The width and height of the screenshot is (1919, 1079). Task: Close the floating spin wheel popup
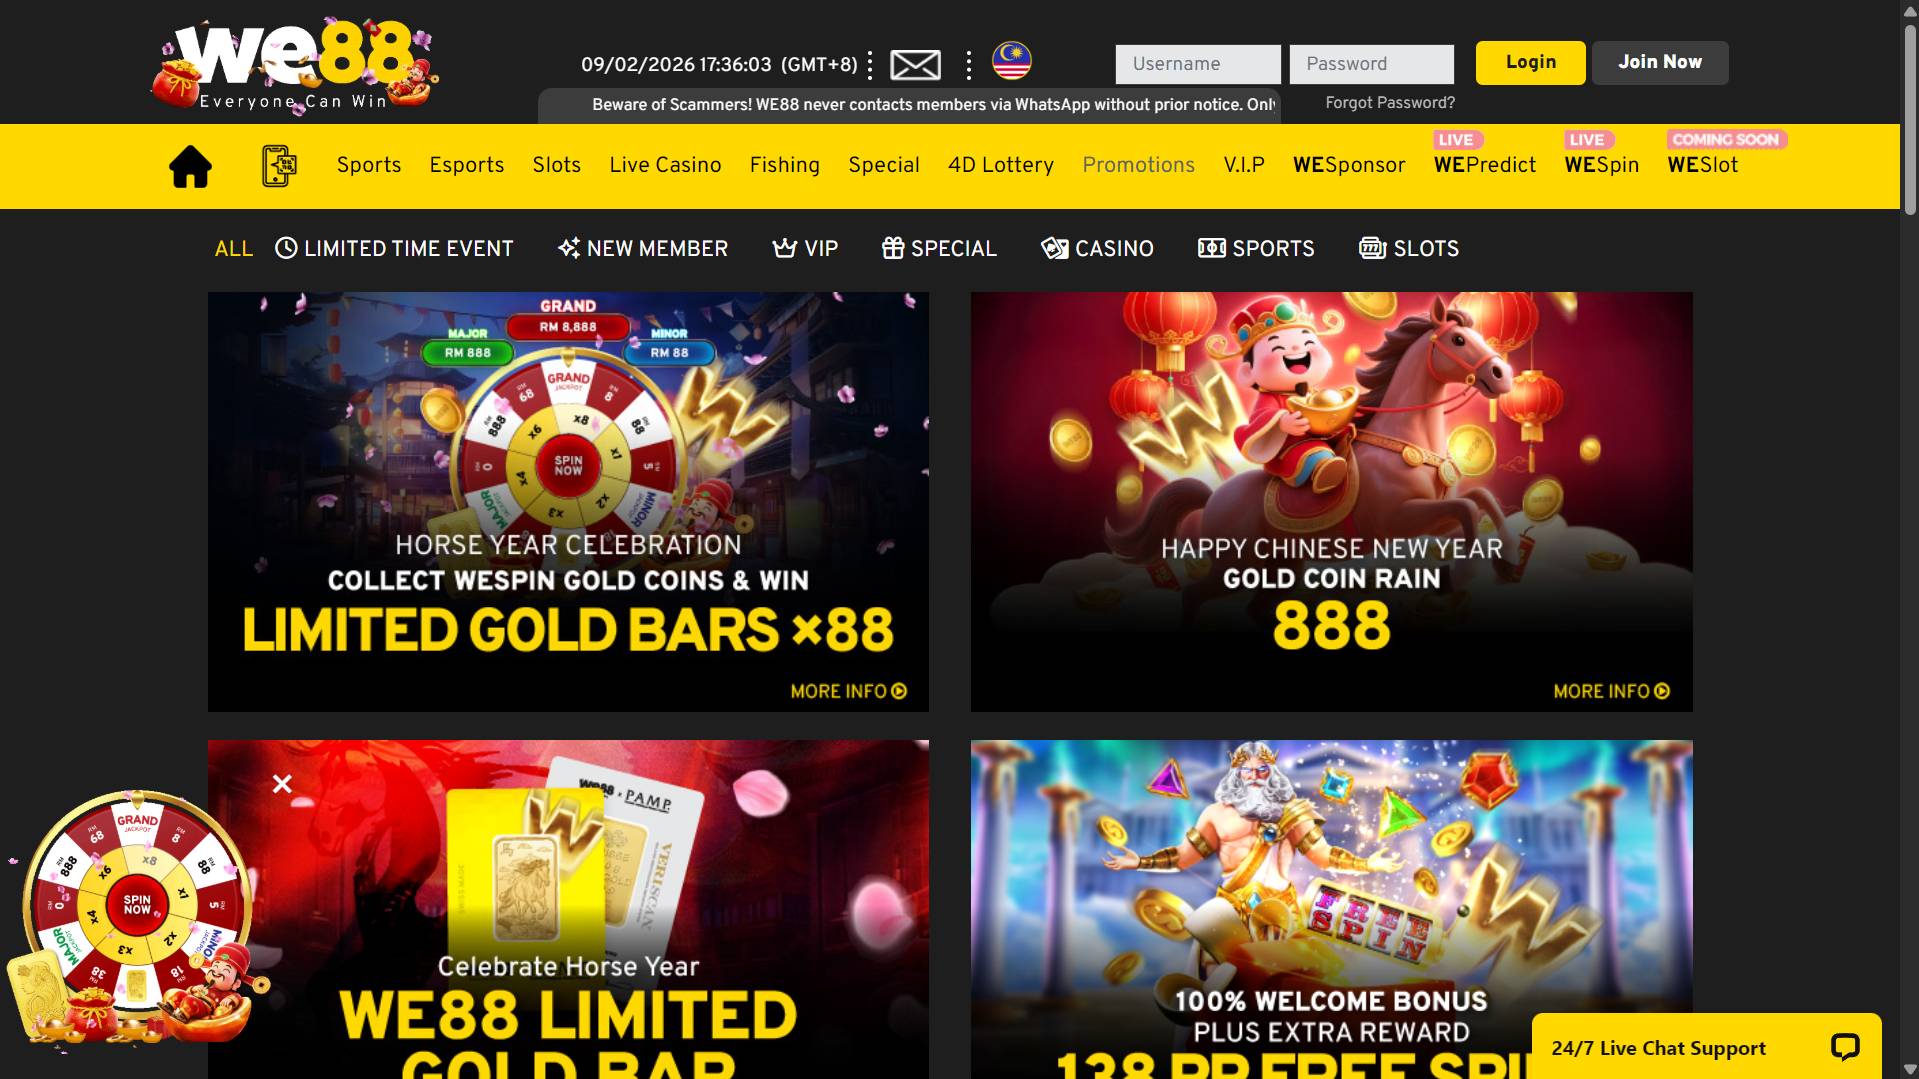pyautogui.click(x=282, y=784)
